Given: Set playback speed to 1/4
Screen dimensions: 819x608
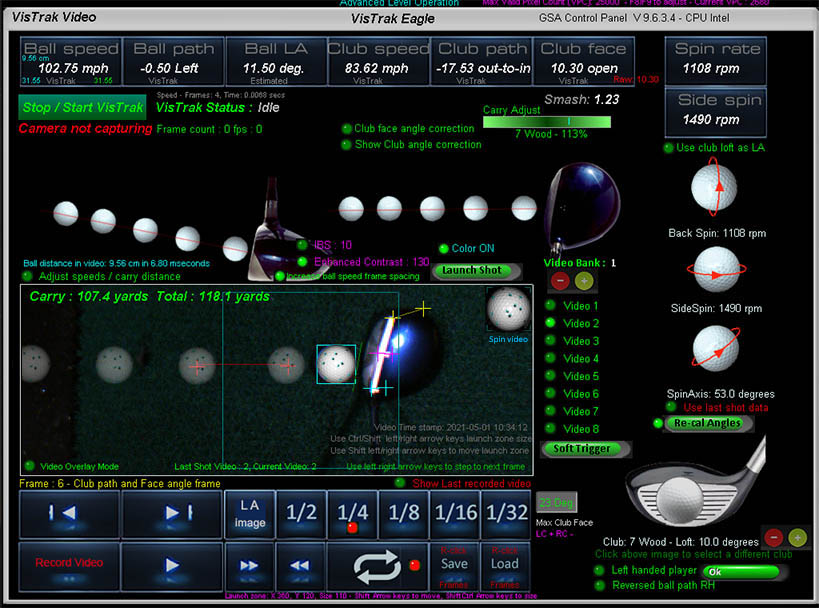Looking at the screenshot, I should point(353,515).
